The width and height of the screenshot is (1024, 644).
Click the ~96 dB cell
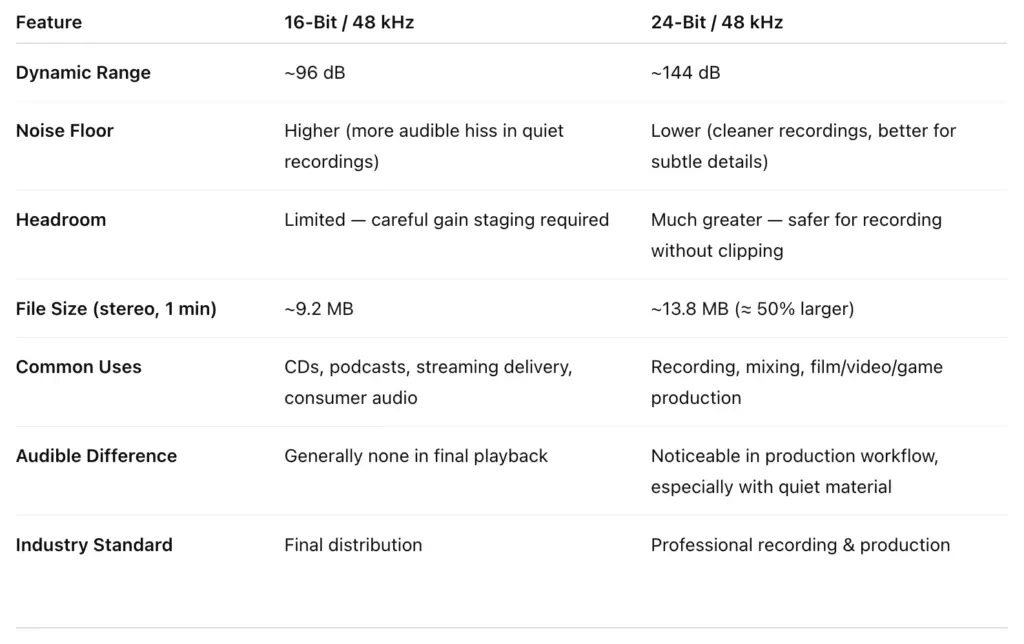click(315, 73)
